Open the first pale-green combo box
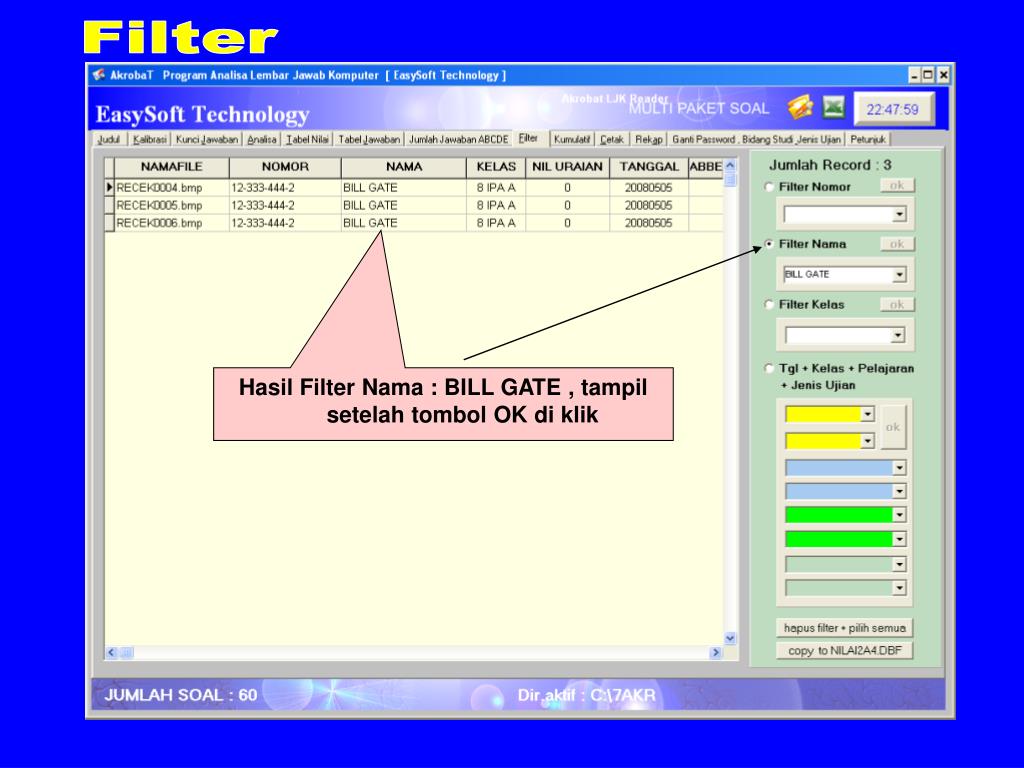1024x768 pixels. click(899, 564)
